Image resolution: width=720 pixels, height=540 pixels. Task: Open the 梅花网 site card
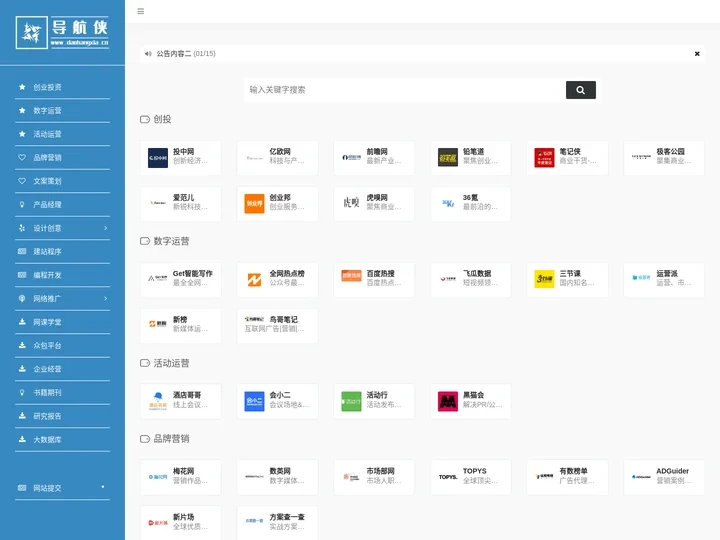click(180, 478)
